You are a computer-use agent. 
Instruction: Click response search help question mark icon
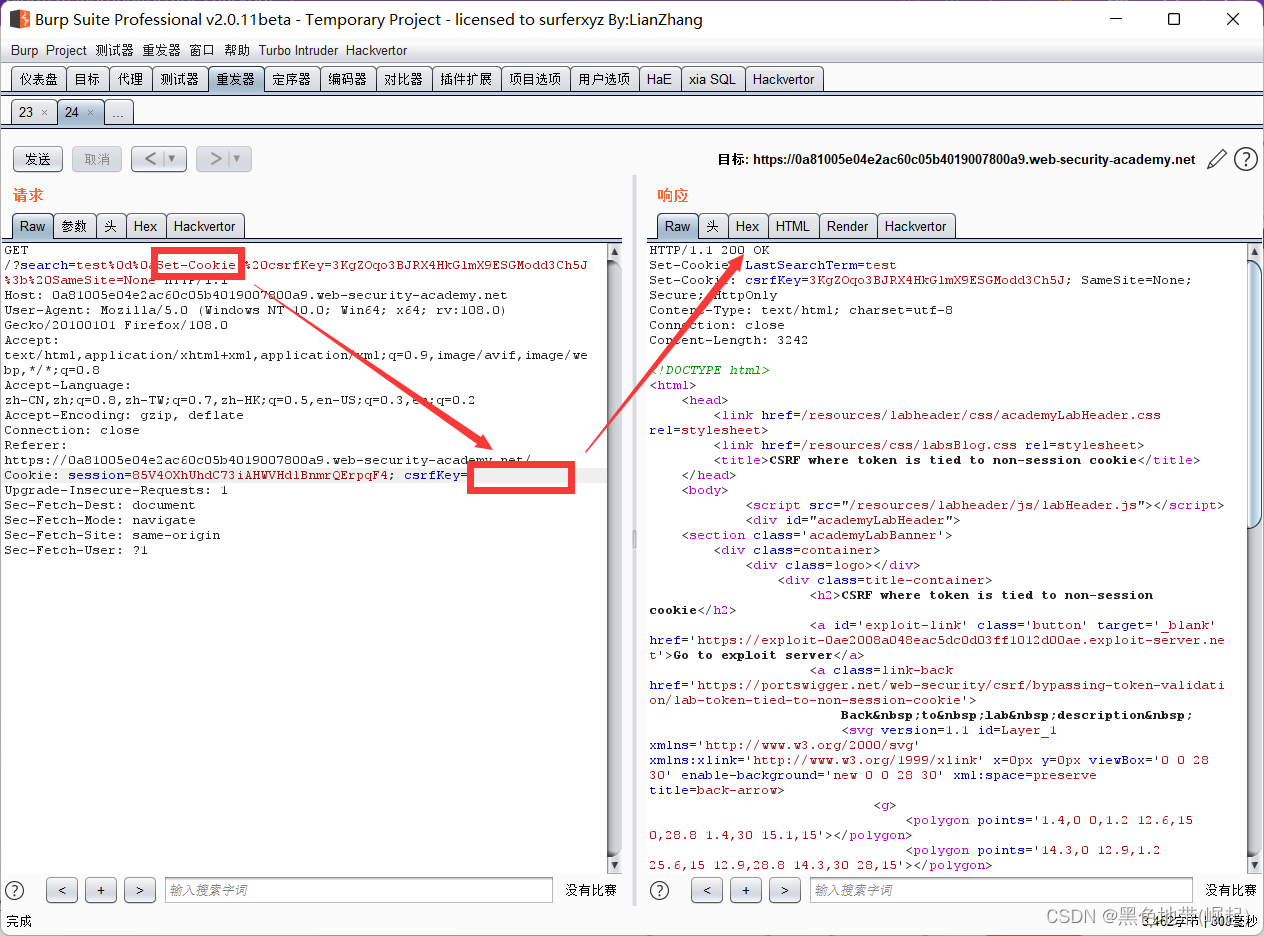coord(659,890)
